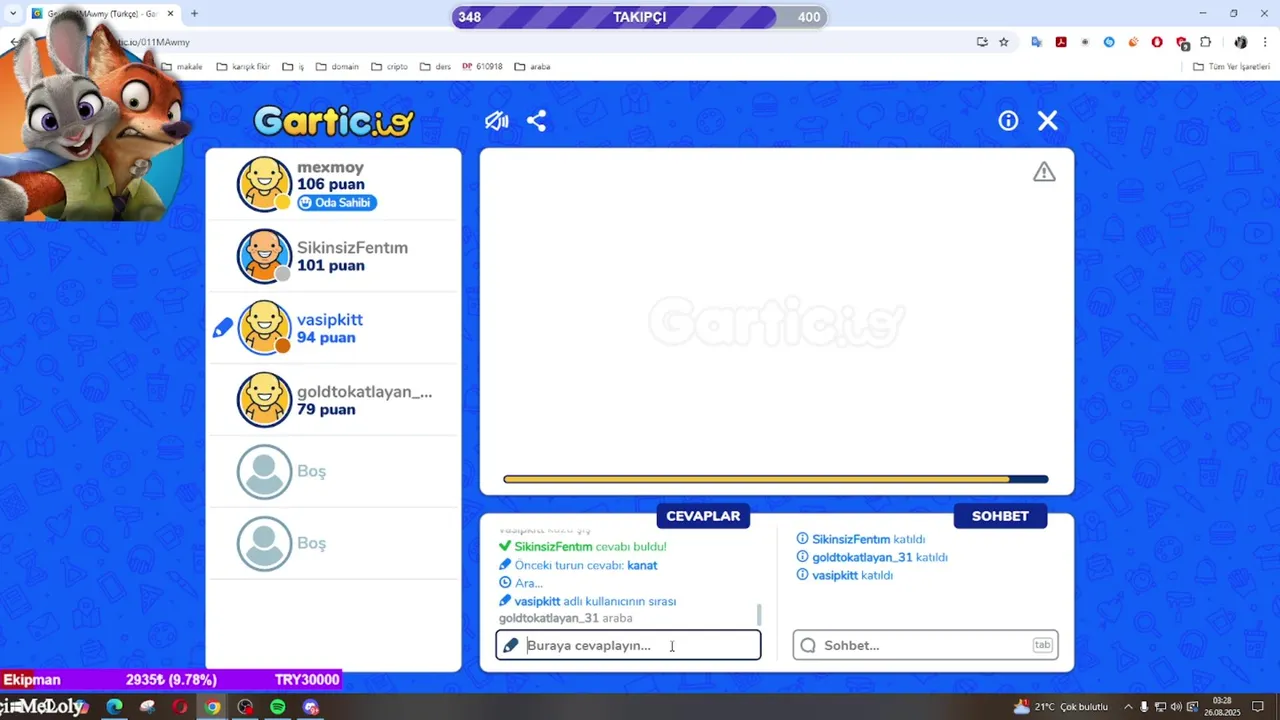The height and width of the screenshot is (720, 1280).
Task: Click the Gartic.io logo
Action: point(333,121)
